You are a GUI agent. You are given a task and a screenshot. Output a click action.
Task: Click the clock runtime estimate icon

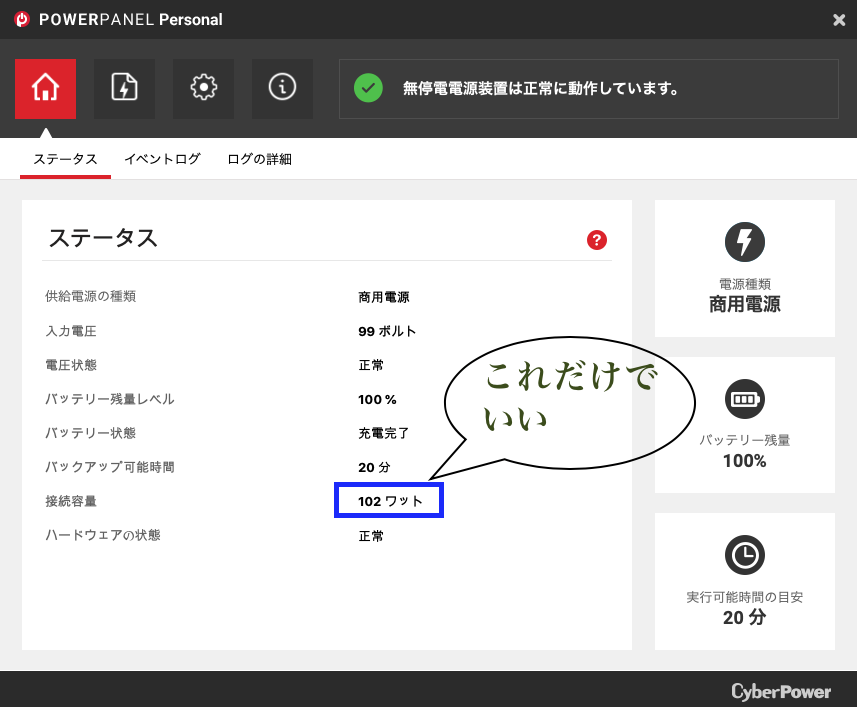tap(744, 555)
